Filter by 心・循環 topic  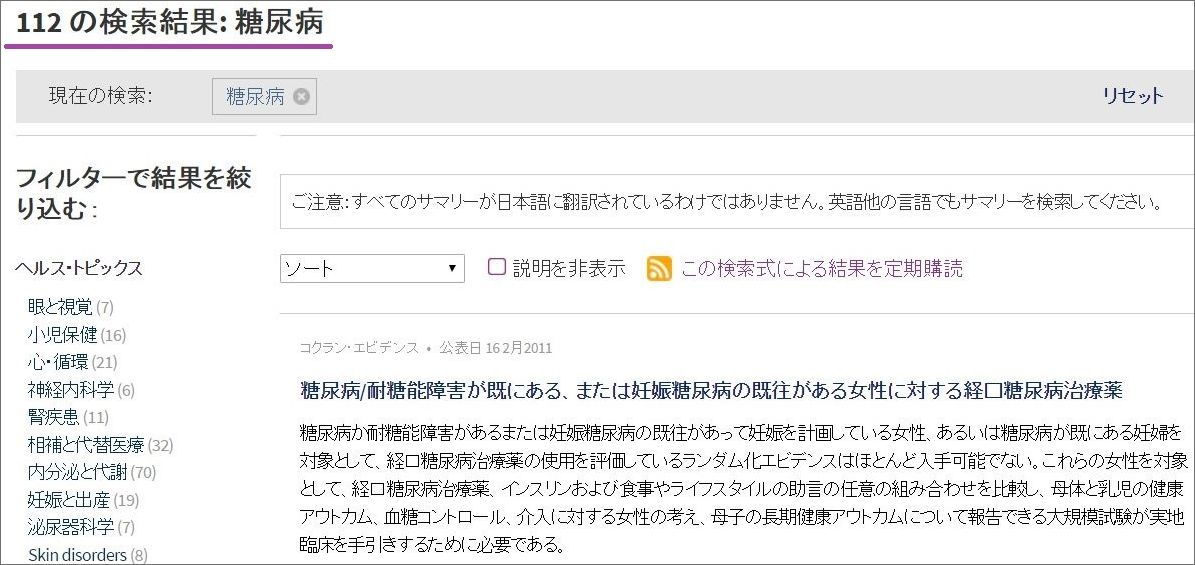coord(58,362)
